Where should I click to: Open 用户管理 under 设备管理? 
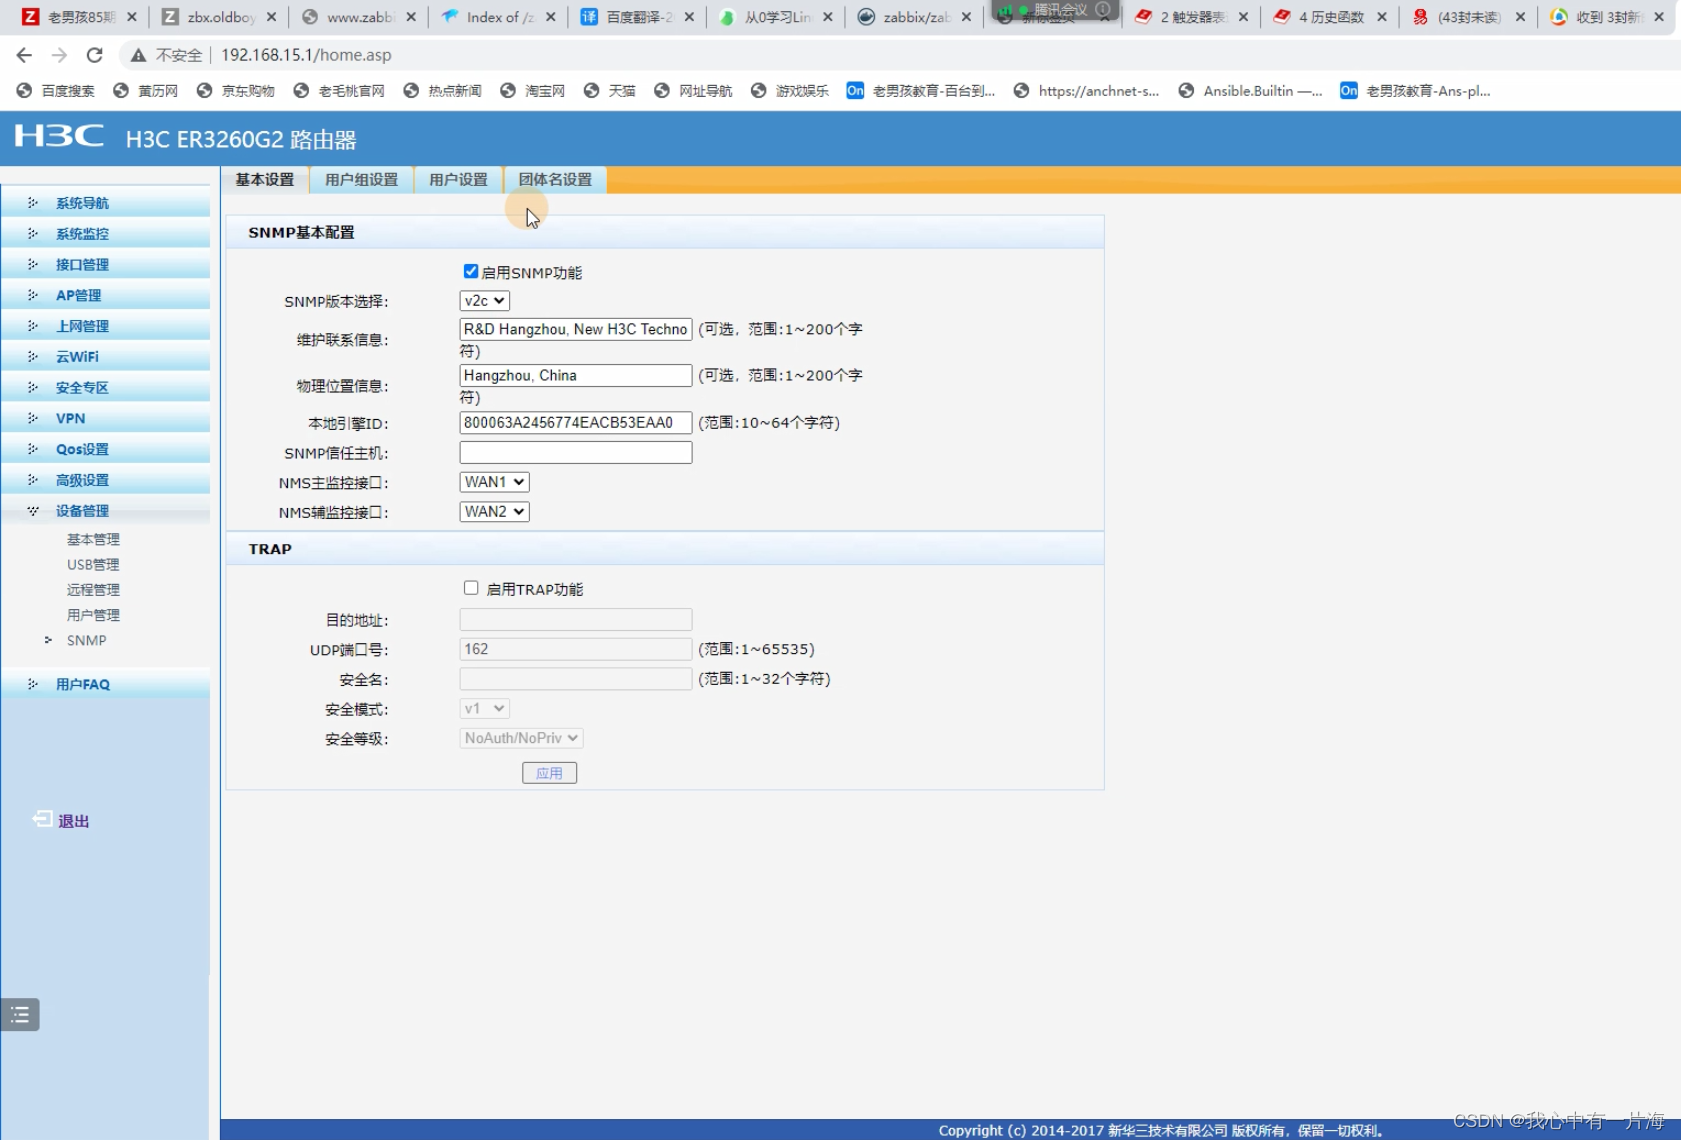(93, 615)
